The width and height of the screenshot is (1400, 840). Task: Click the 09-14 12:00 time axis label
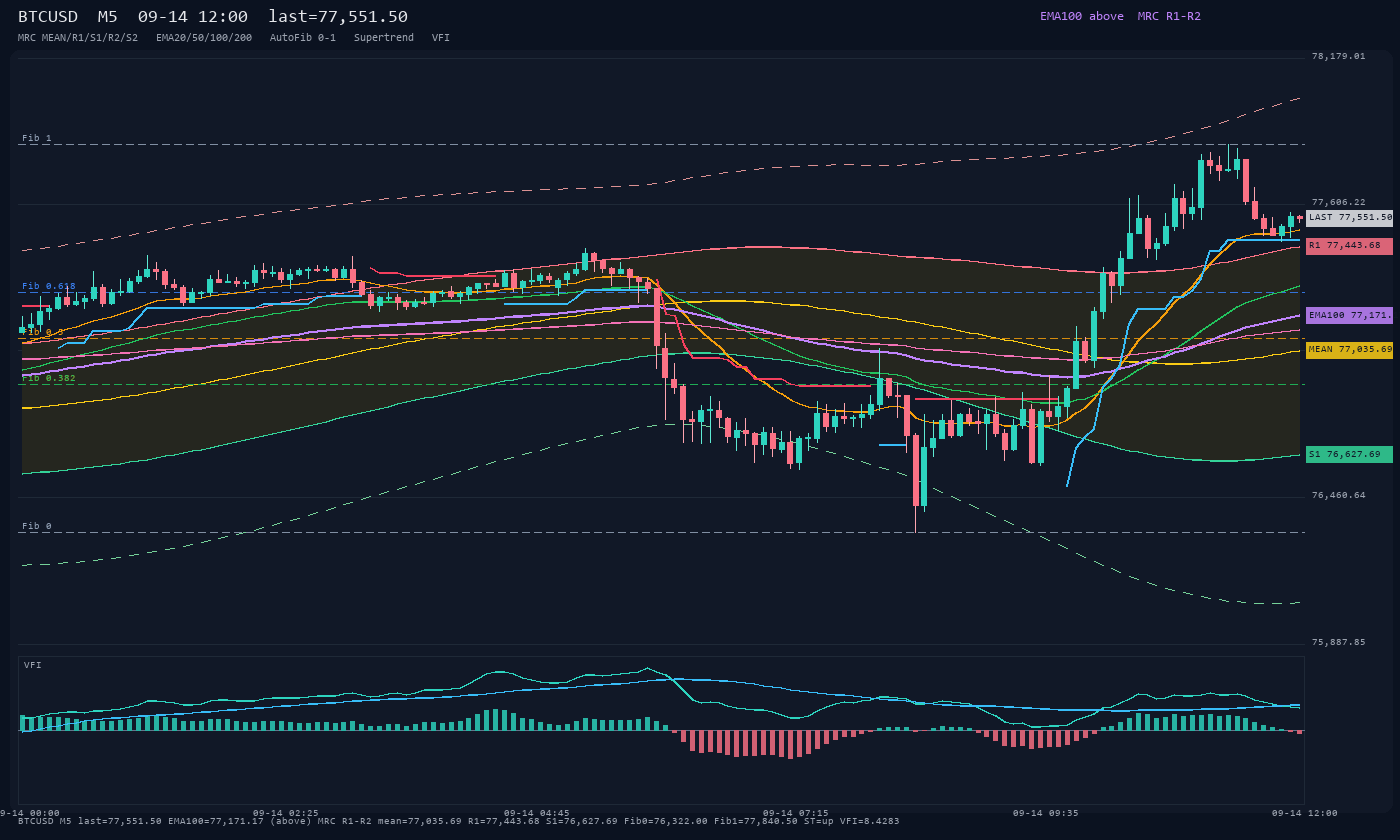pyautogui.click(x=1305, y=813)
